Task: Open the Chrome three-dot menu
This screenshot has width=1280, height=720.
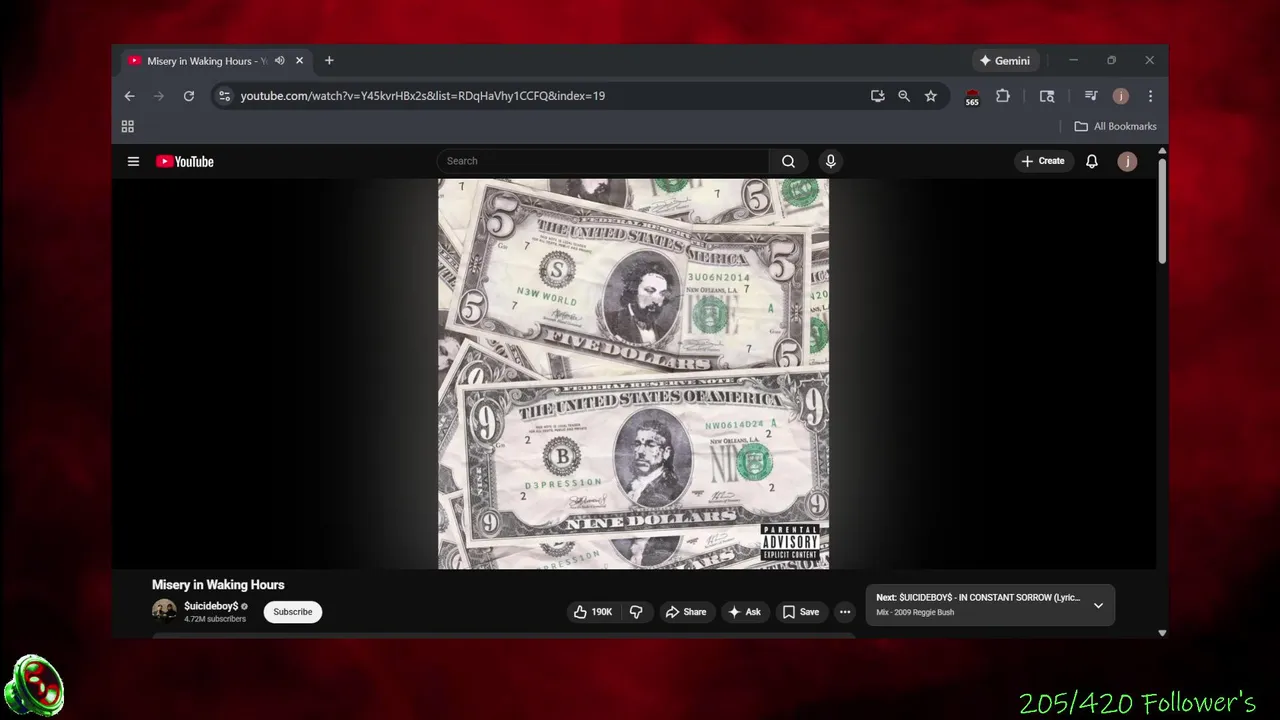Action: coord(1150,96)
